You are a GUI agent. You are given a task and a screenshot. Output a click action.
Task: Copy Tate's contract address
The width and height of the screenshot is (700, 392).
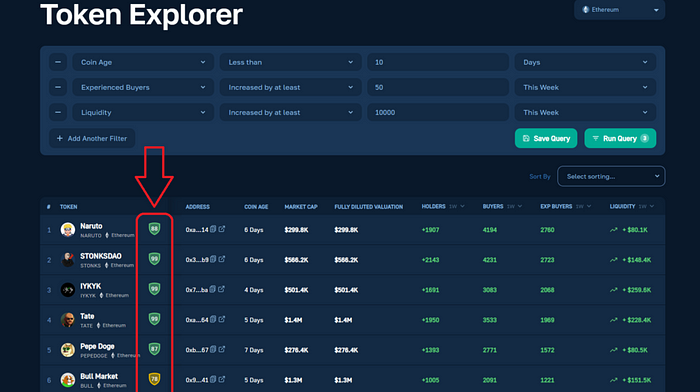coord(213,319)
